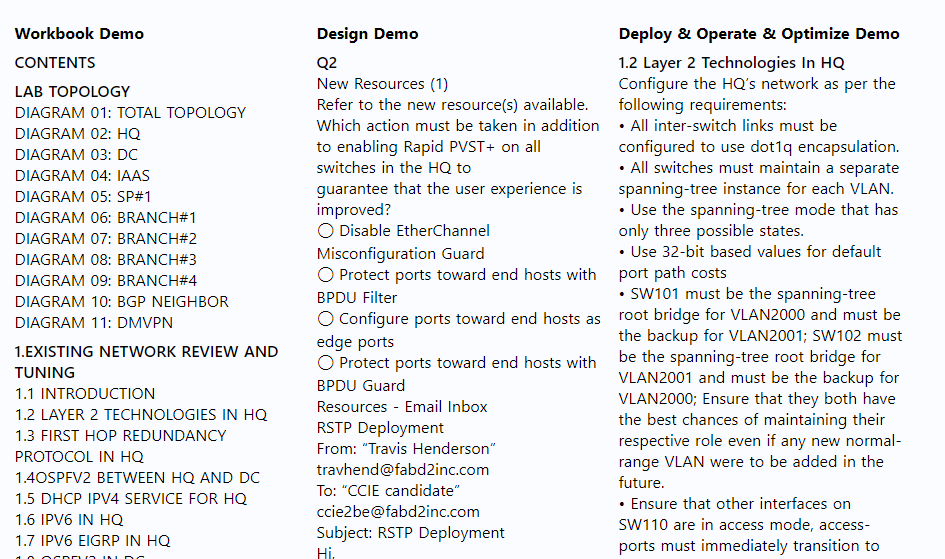Click the Q2 question heading
Viewport: 945px width, 559px height.
[x=327, y=63]
